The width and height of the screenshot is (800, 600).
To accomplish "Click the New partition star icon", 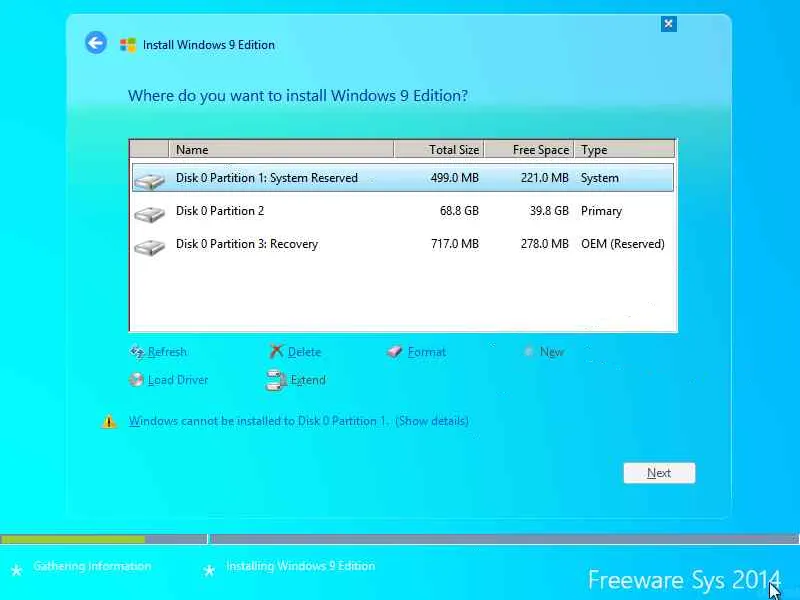I will point(529,352).
